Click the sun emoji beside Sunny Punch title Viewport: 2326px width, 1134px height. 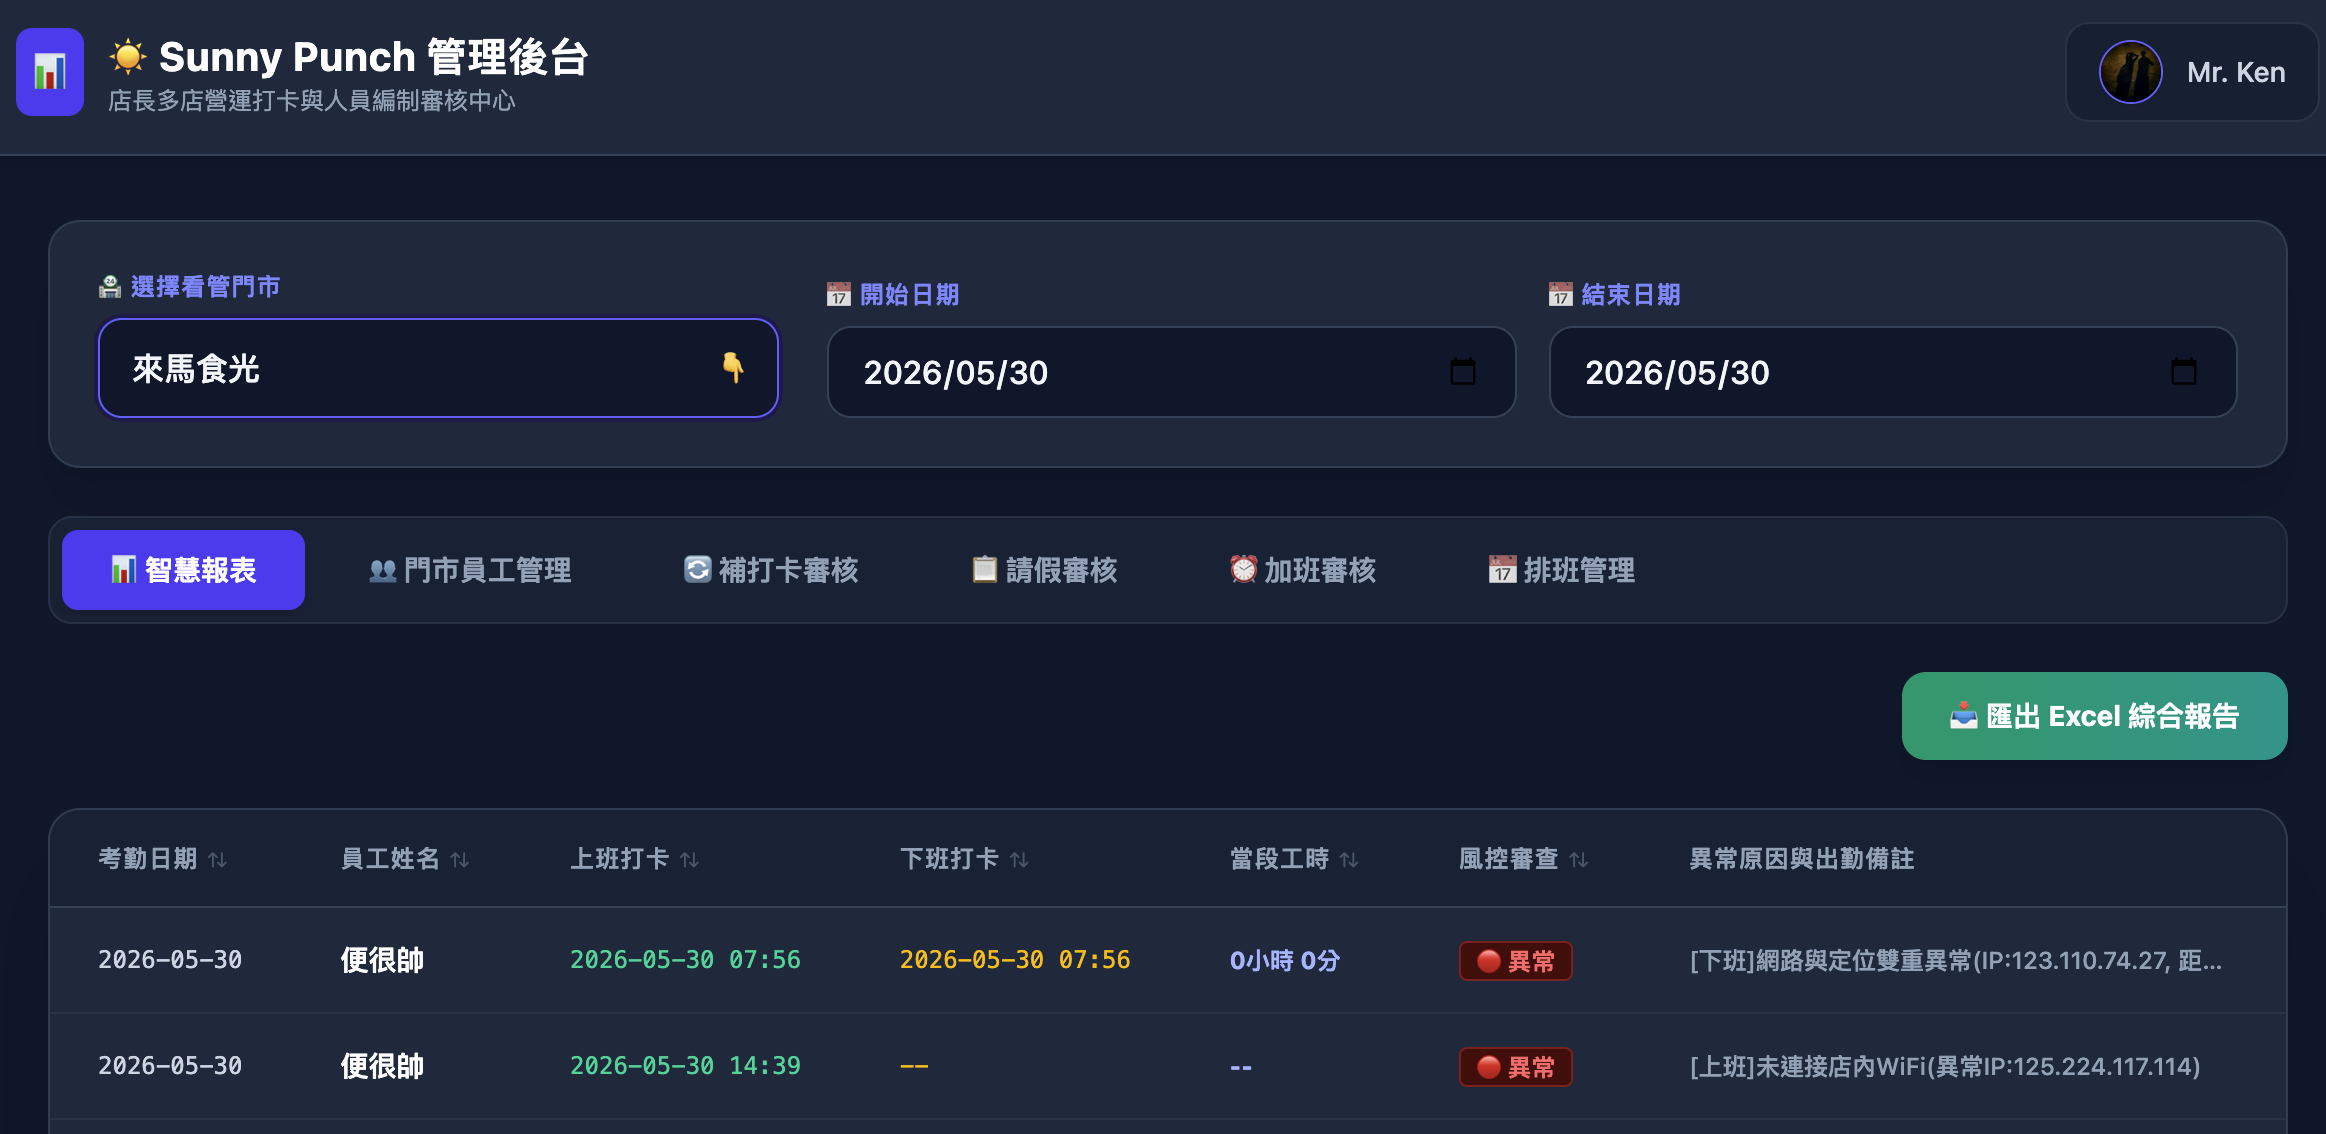(x=128, y=57)
